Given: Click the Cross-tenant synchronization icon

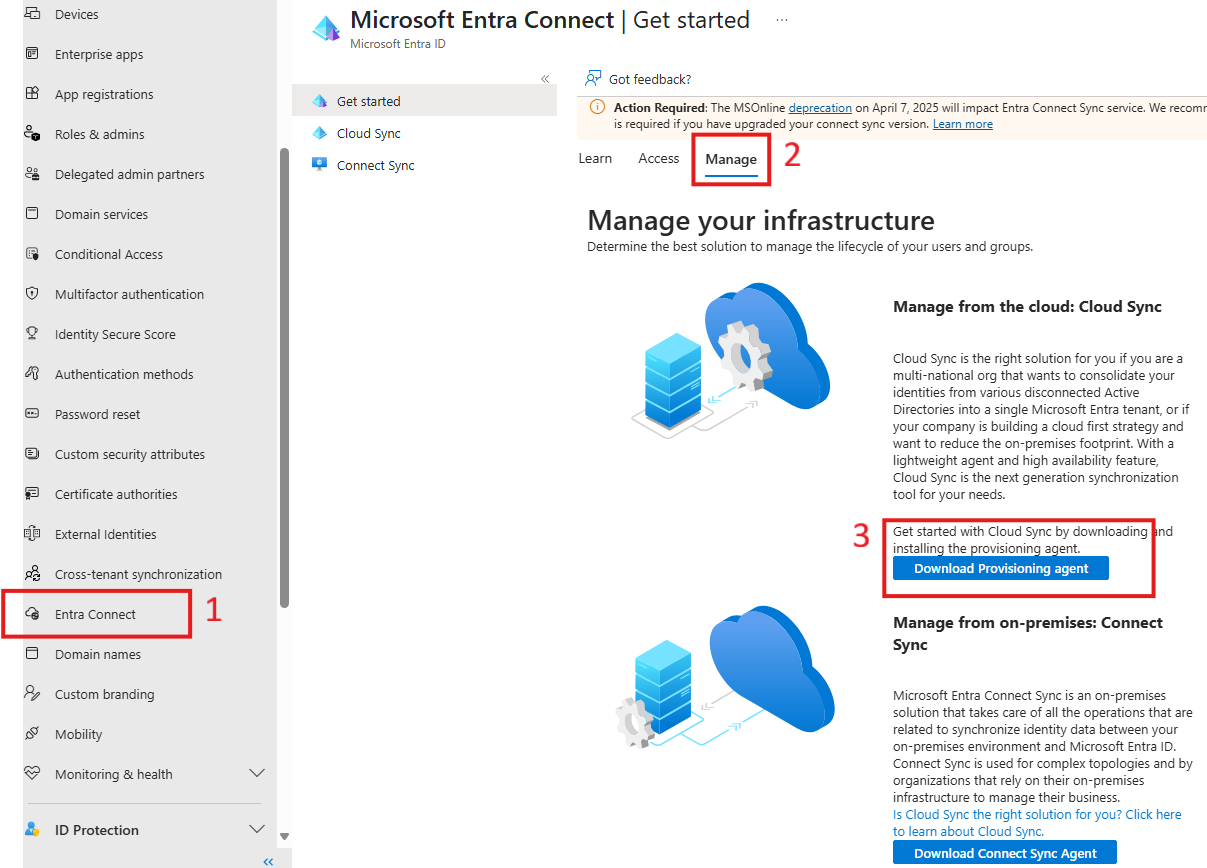Looking at the screenshot, I should (x=32, y=574).
